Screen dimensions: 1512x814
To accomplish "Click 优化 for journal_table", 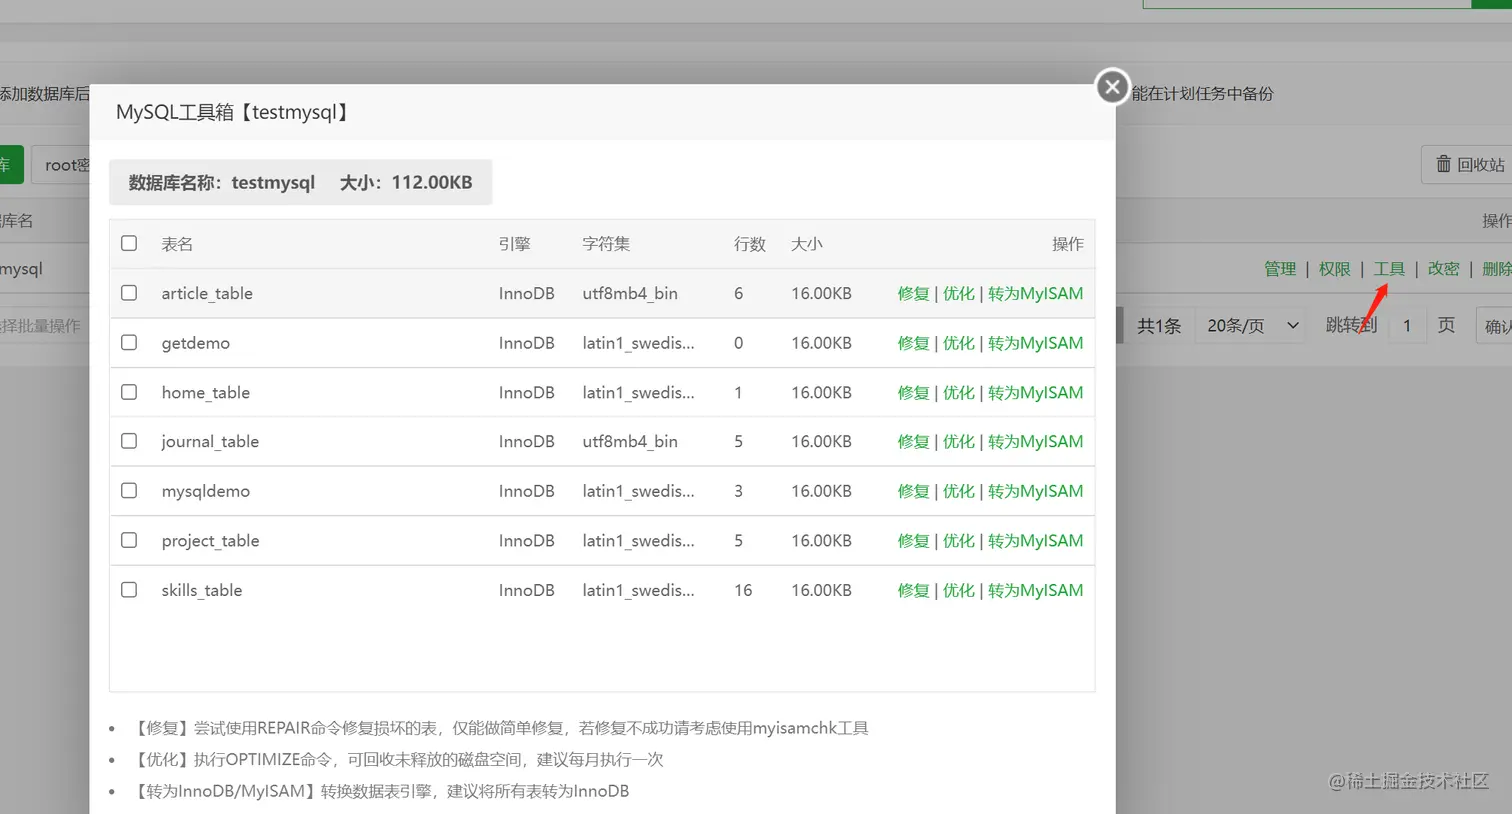I will [958, 441].
